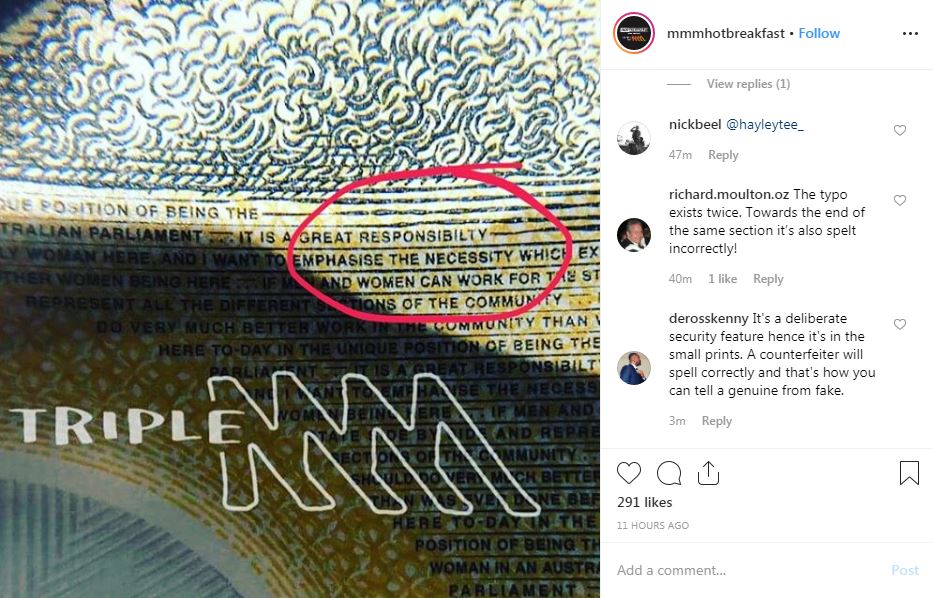Follow mmmhotbreakfast
The width and height of the screenshot is (933, 598).
pos(819,33)
